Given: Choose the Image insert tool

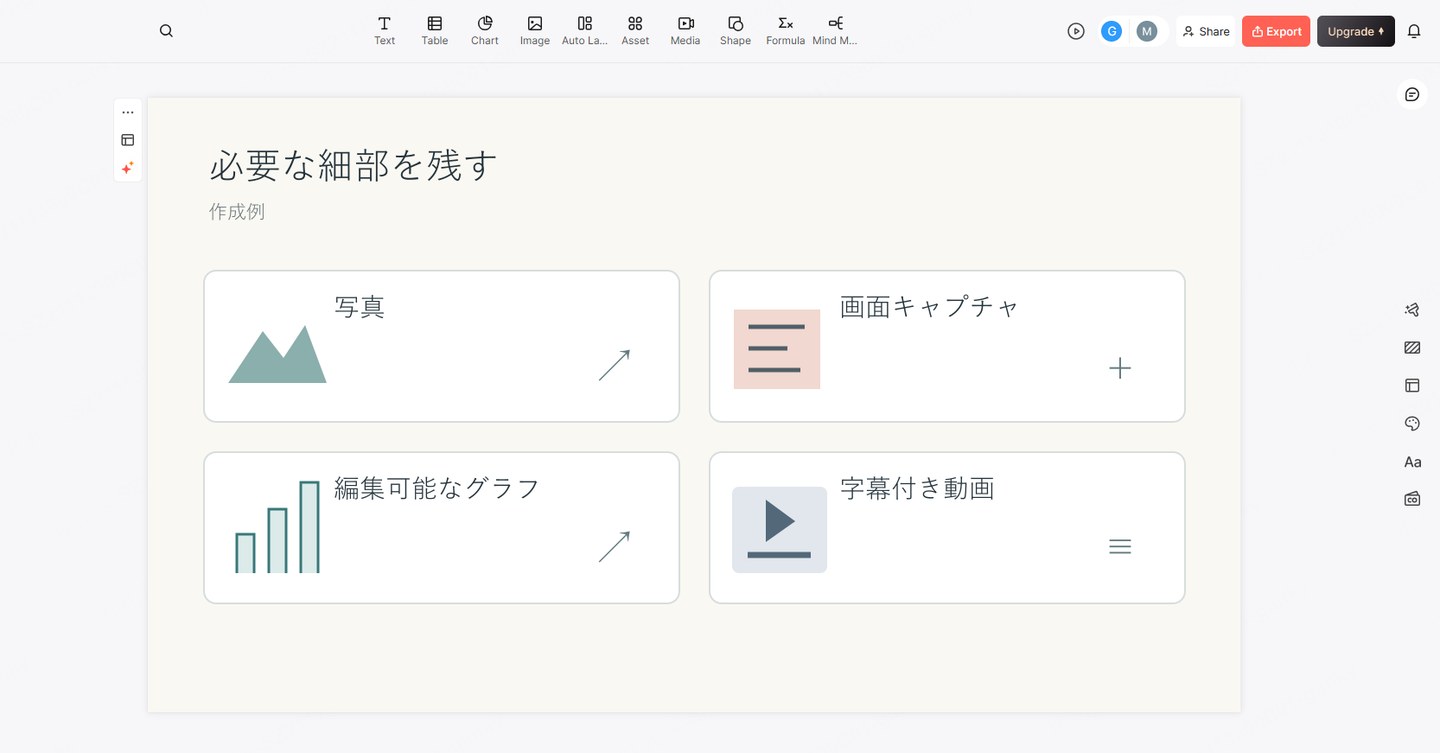Looking at the screenshot, I should (x=534, y=31).
